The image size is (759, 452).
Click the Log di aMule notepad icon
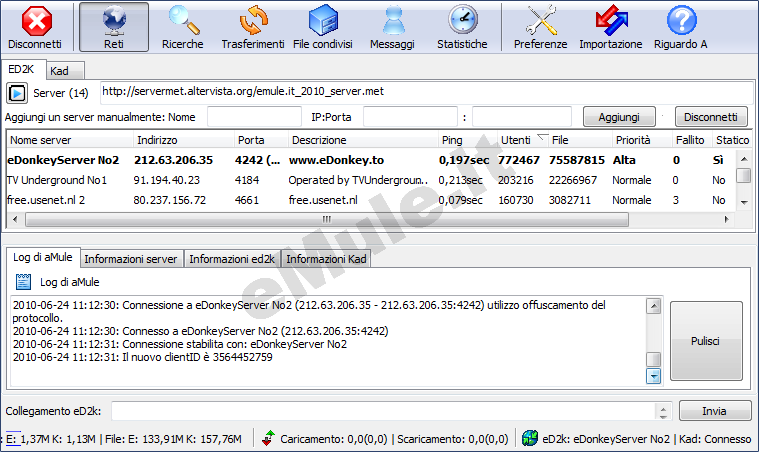tap(23, 282)
